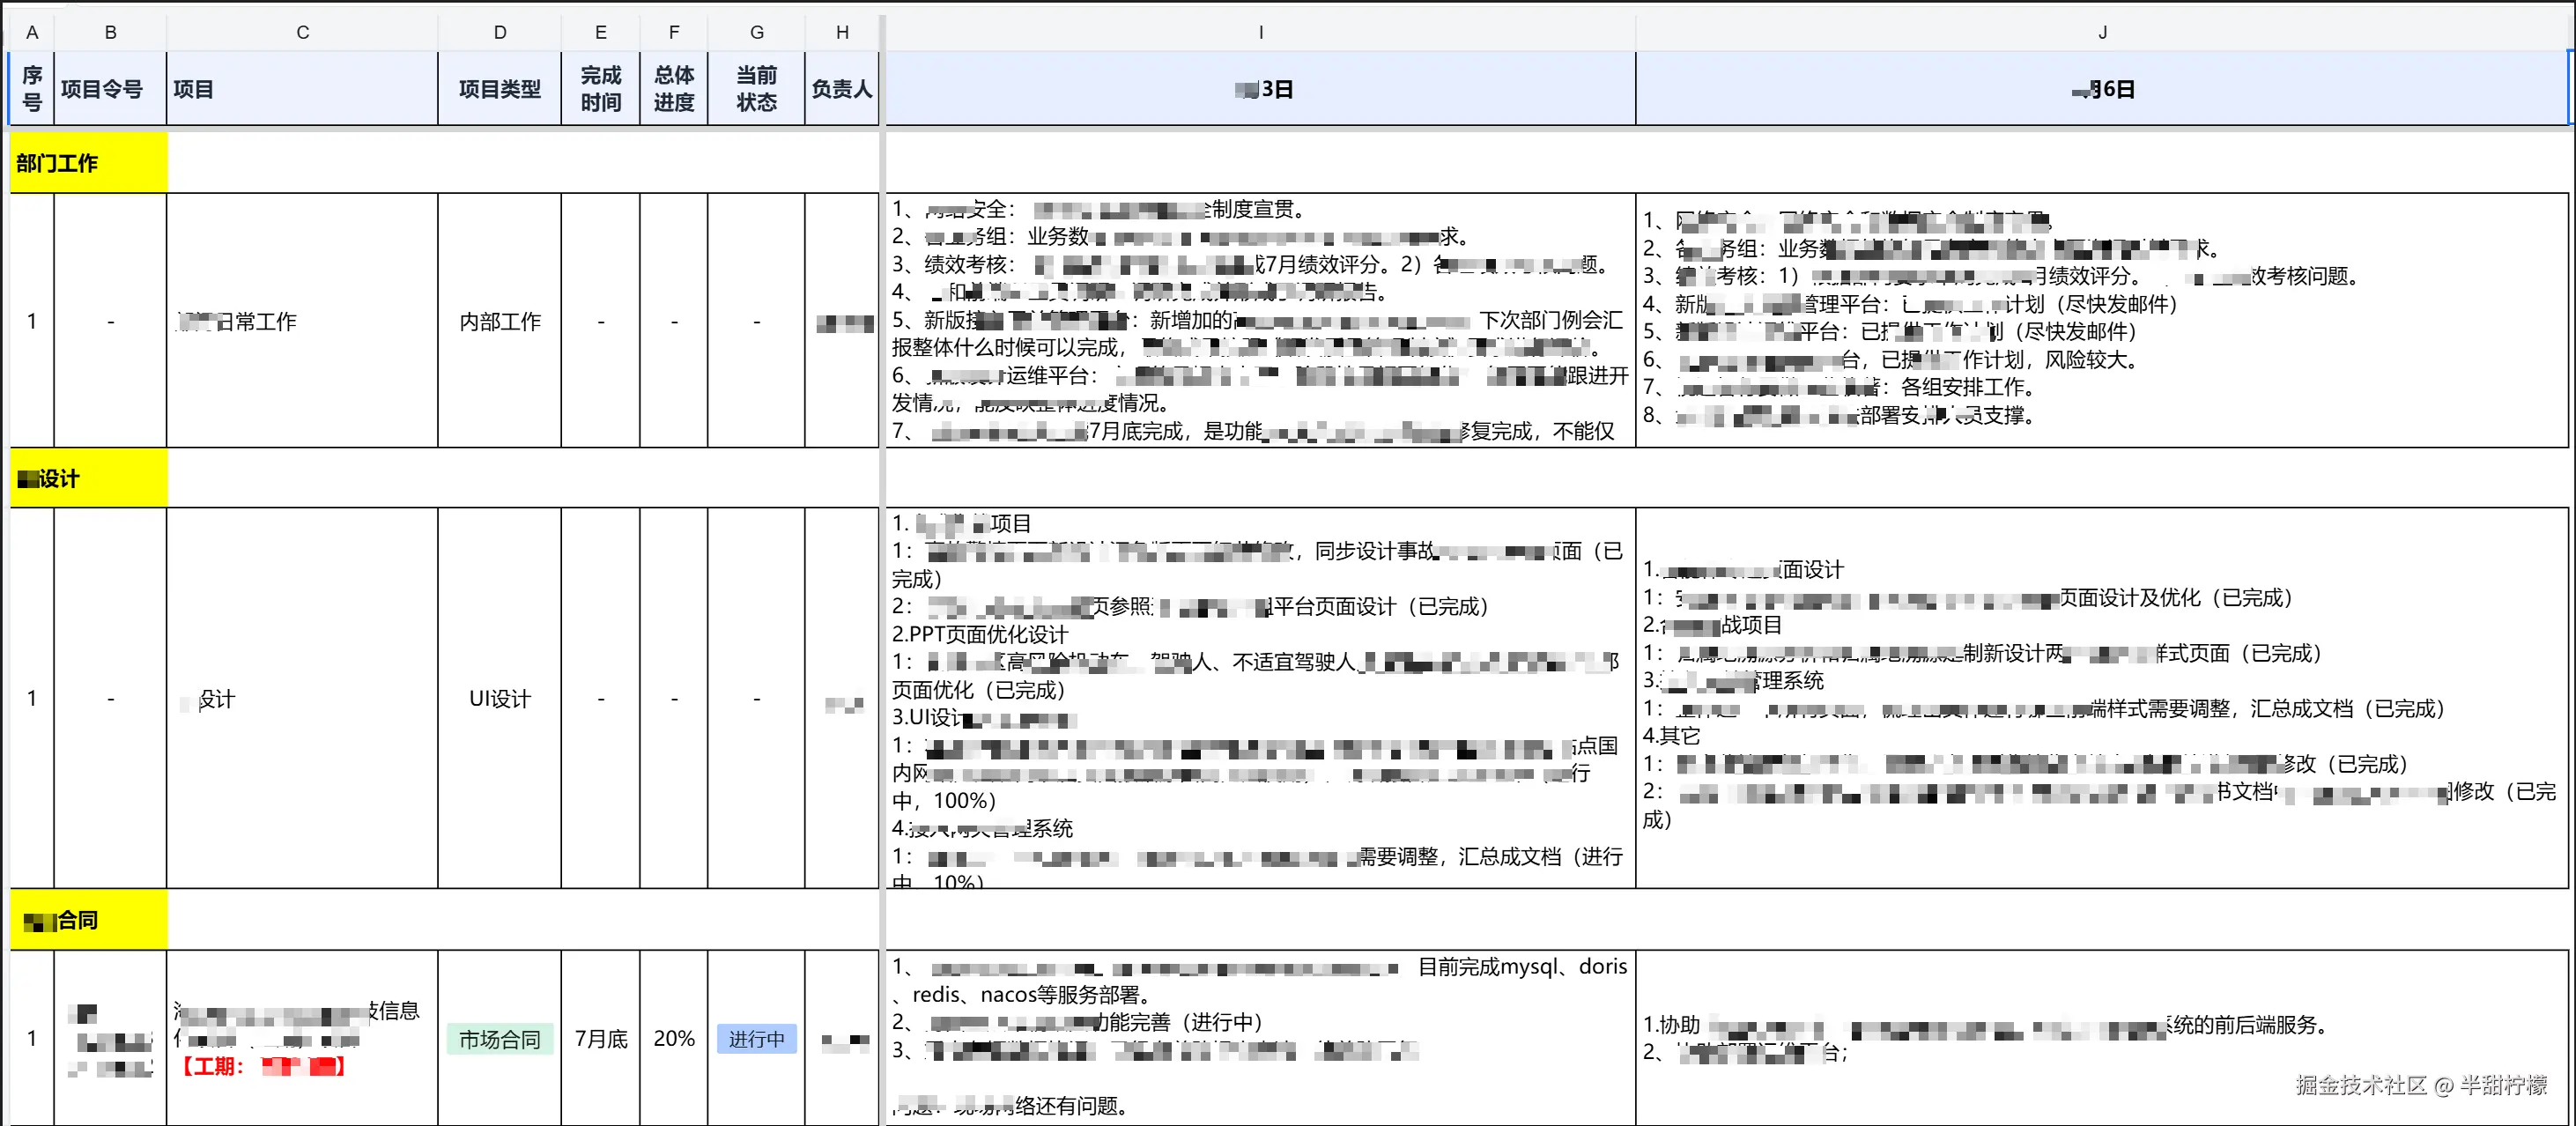Open column I notes in UI设计 row
Image resolution: width=2576 pixels, height=1126 pixels.
tap(1261, 698)
